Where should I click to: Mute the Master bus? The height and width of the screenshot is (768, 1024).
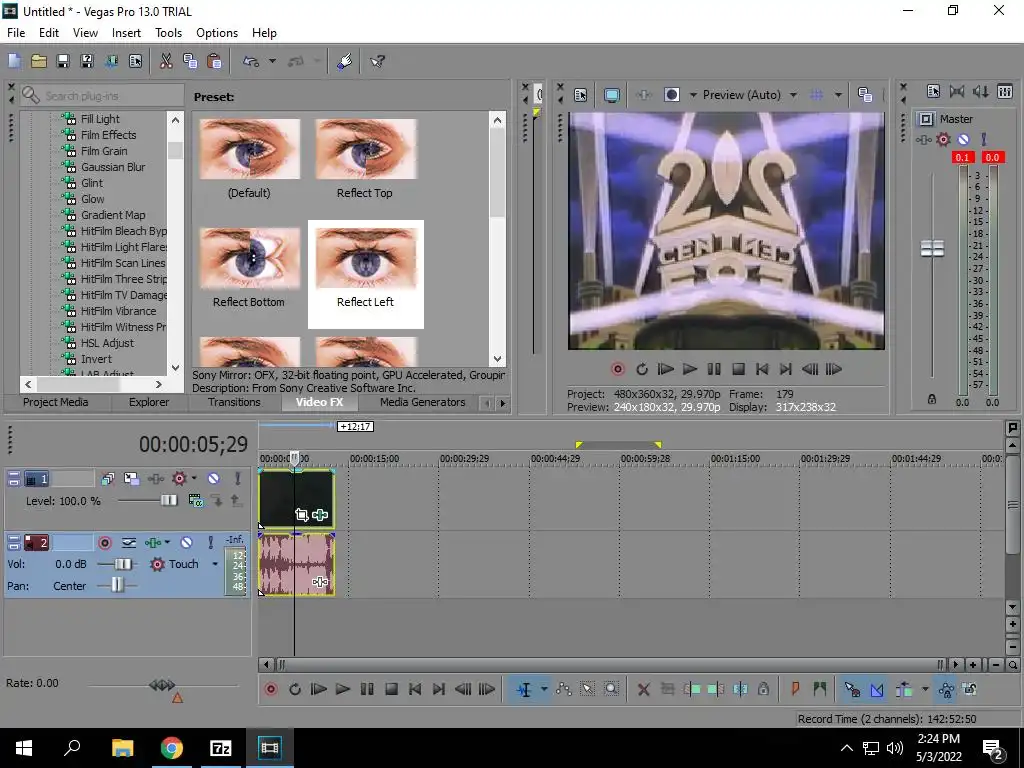tap(963, 139)
